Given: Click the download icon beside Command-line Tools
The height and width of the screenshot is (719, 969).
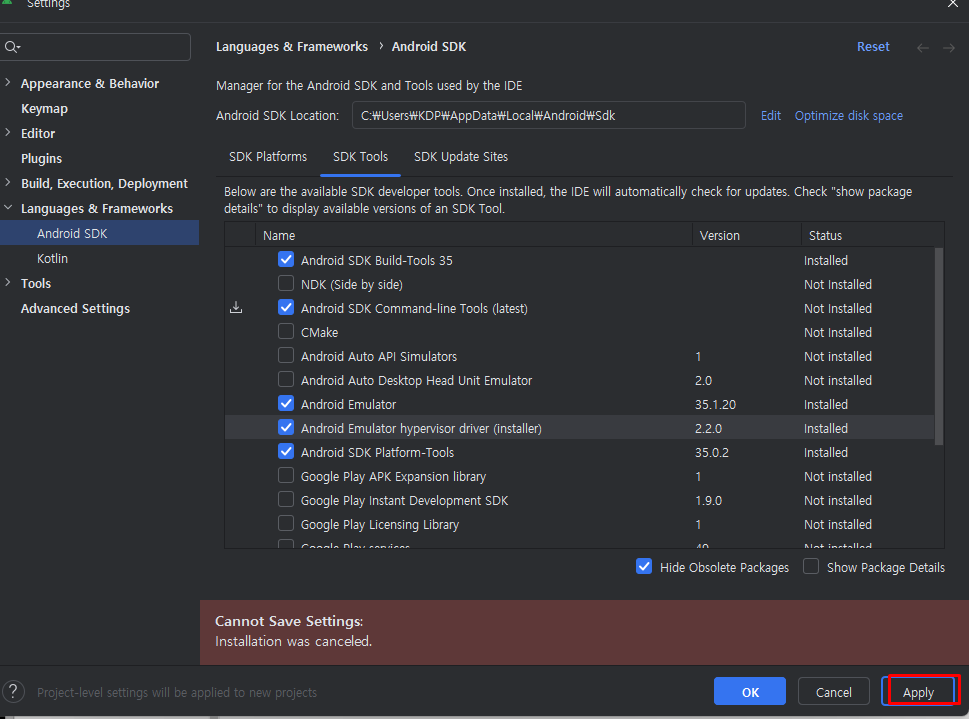Looking at the screenshot, I should [x=236, y=308].
